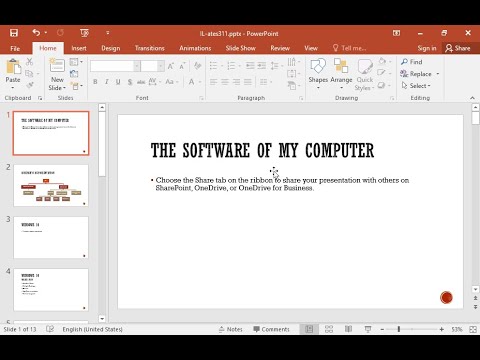Clear all formatting
This screenshot has width=480, height=360.
(197, 66)
